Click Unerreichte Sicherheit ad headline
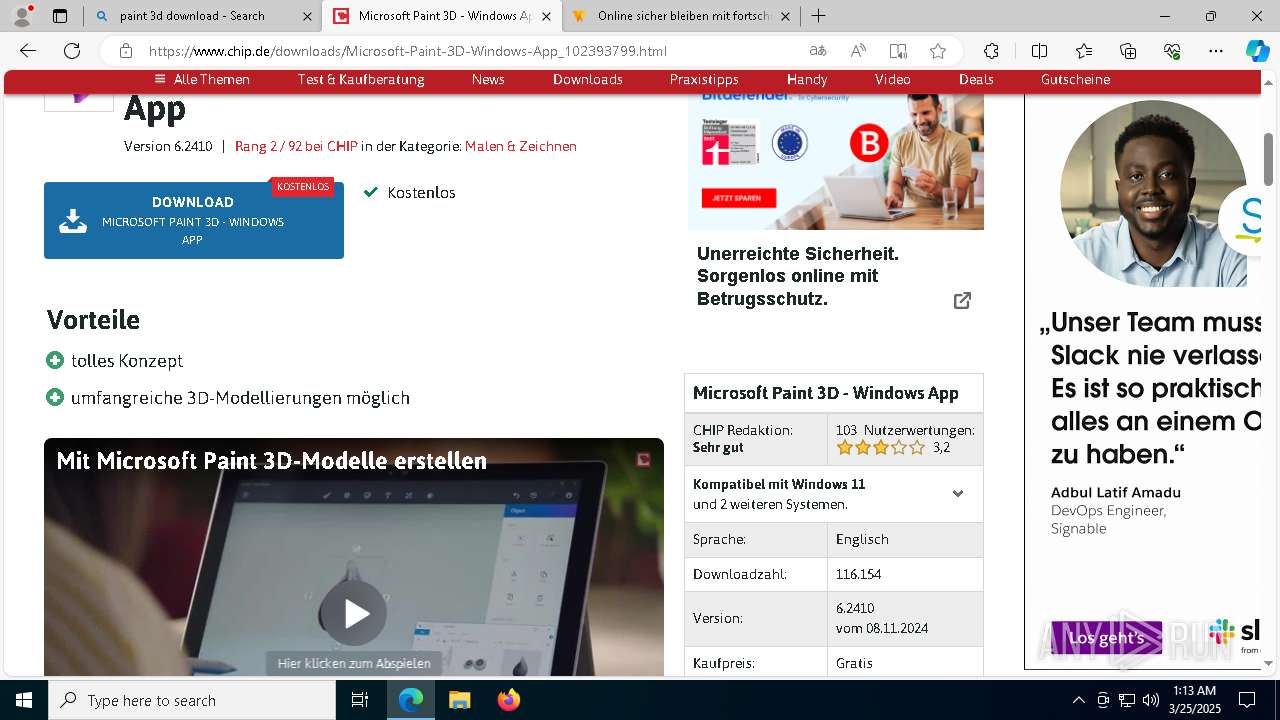Viewport: 1280px width, 720px height. [798, 277]
